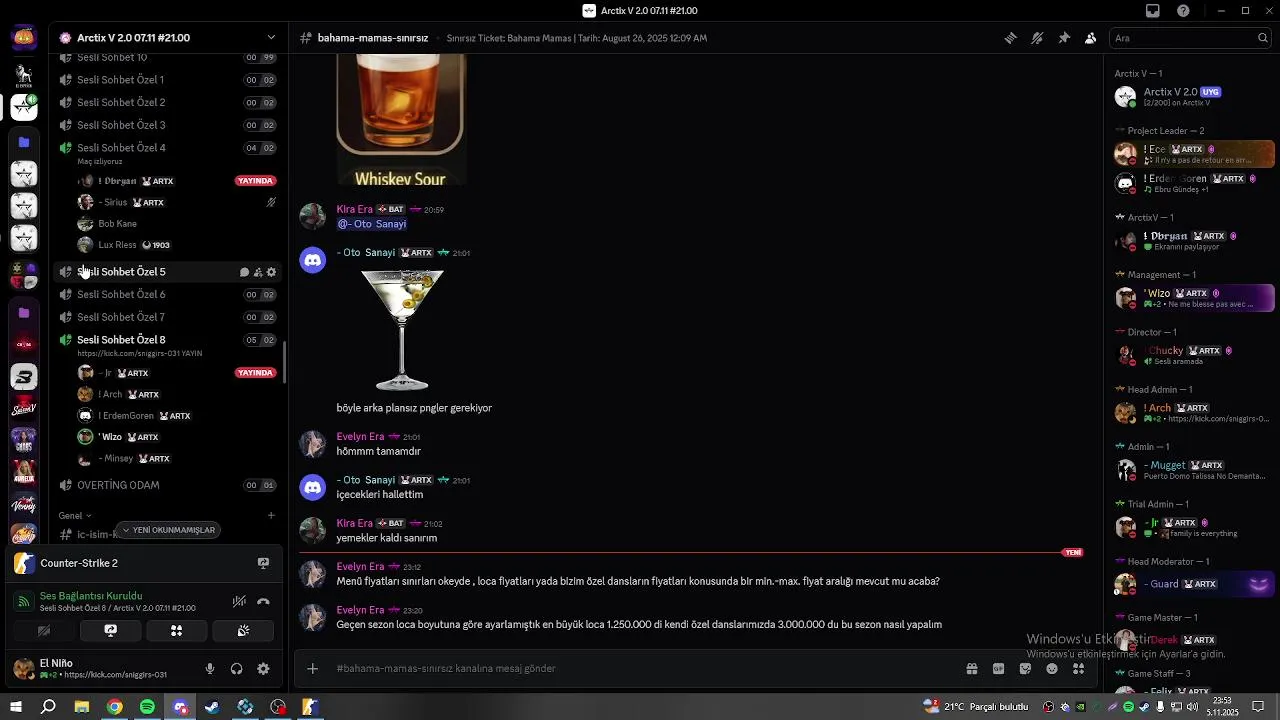Open user settings gear next to El Niño

[263, 669]
